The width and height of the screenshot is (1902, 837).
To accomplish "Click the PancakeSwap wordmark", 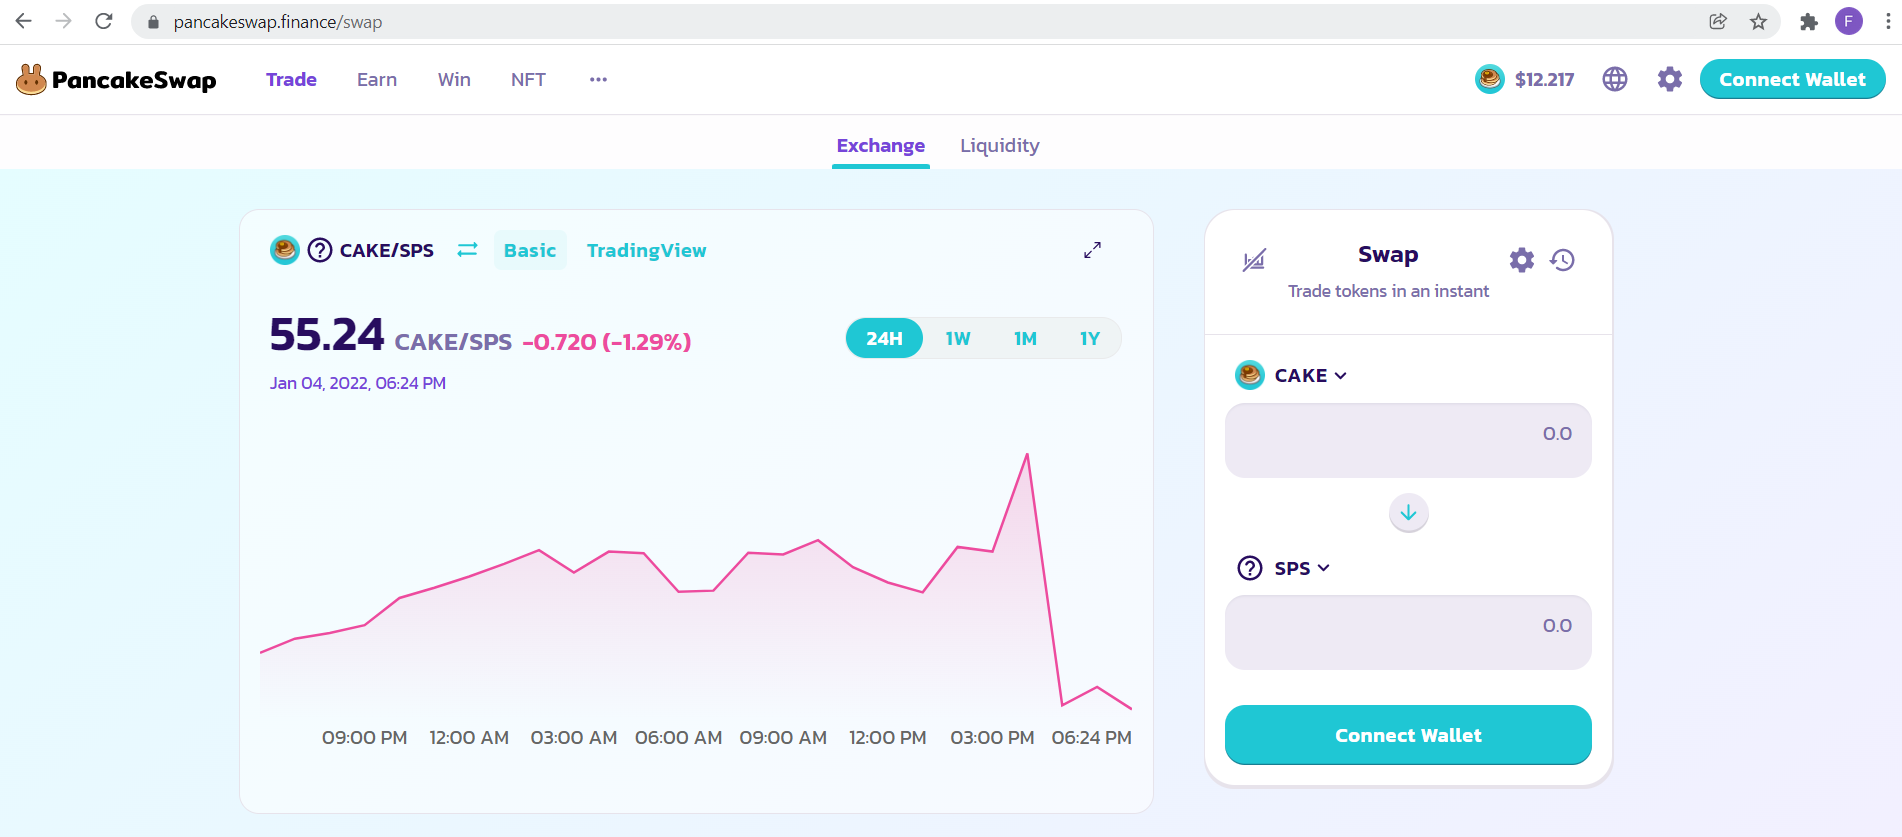I will point(134,80).
